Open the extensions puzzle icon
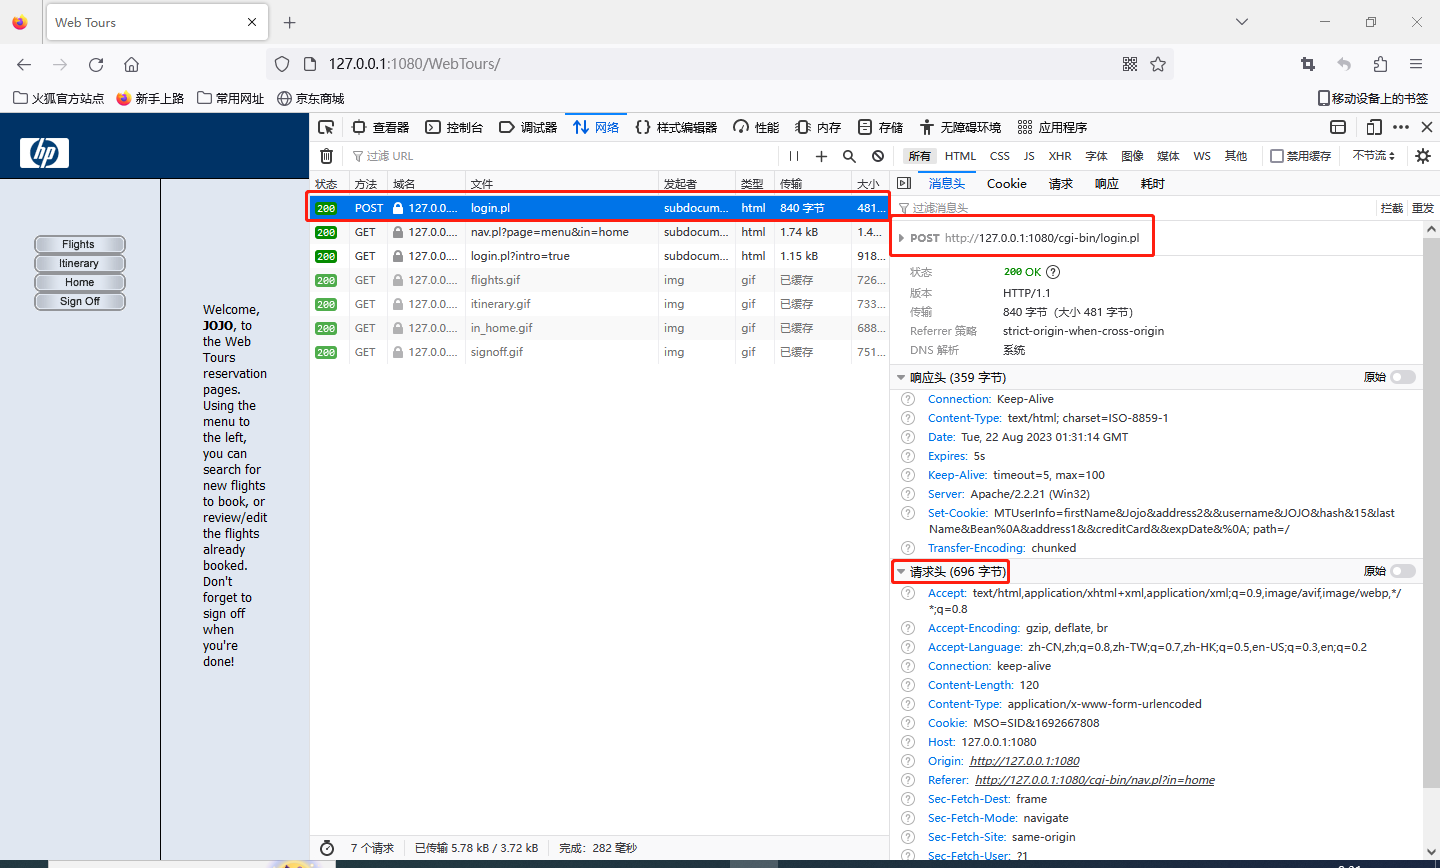Screen dimensions: 1440x868 (1380, 64)
